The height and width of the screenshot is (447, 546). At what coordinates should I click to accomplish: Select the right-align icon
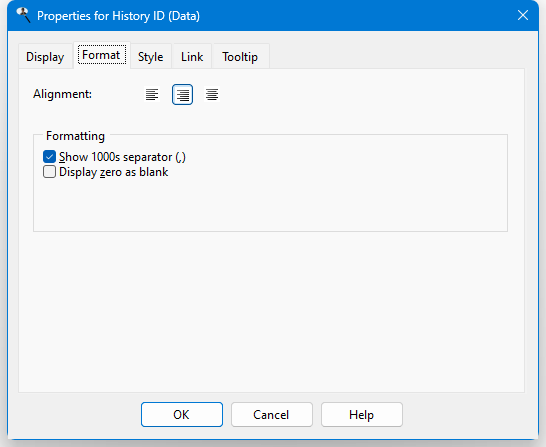[x=182, y=94]
